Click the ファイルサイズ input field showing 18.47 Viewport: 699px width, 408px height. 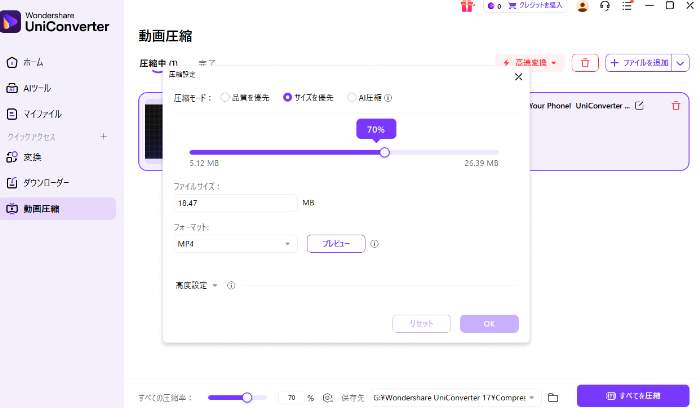point(235,203)
